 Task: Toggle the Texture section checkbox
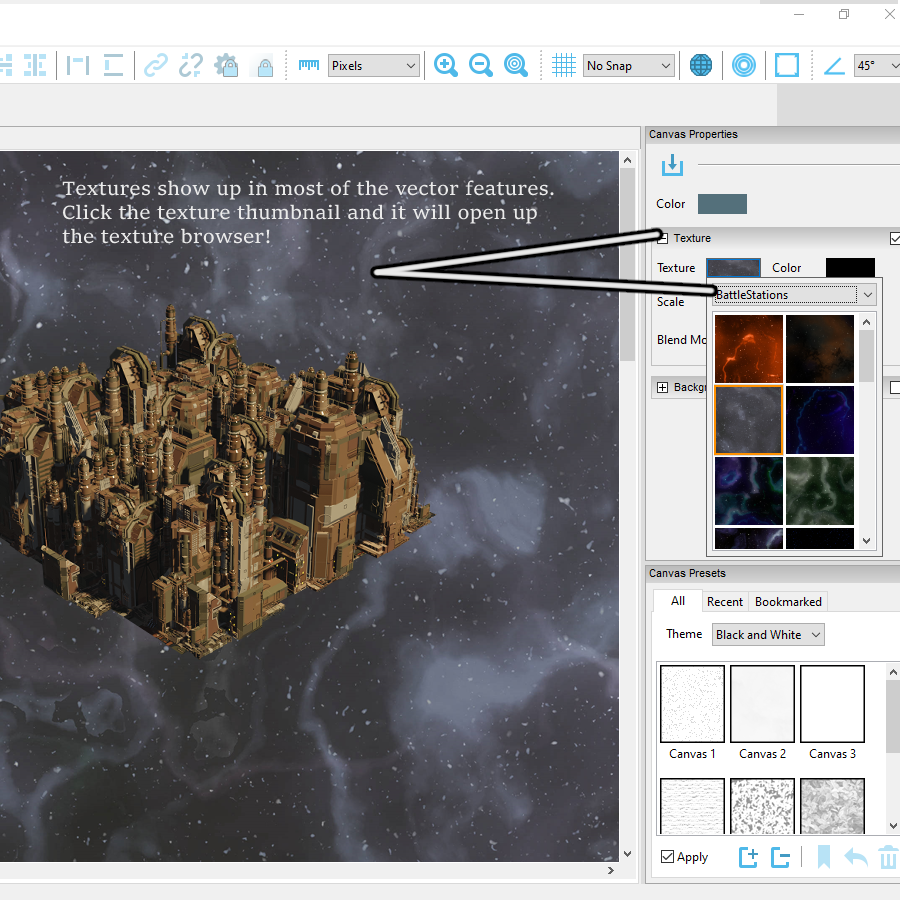pyautogui.click(x=895, y=238)
